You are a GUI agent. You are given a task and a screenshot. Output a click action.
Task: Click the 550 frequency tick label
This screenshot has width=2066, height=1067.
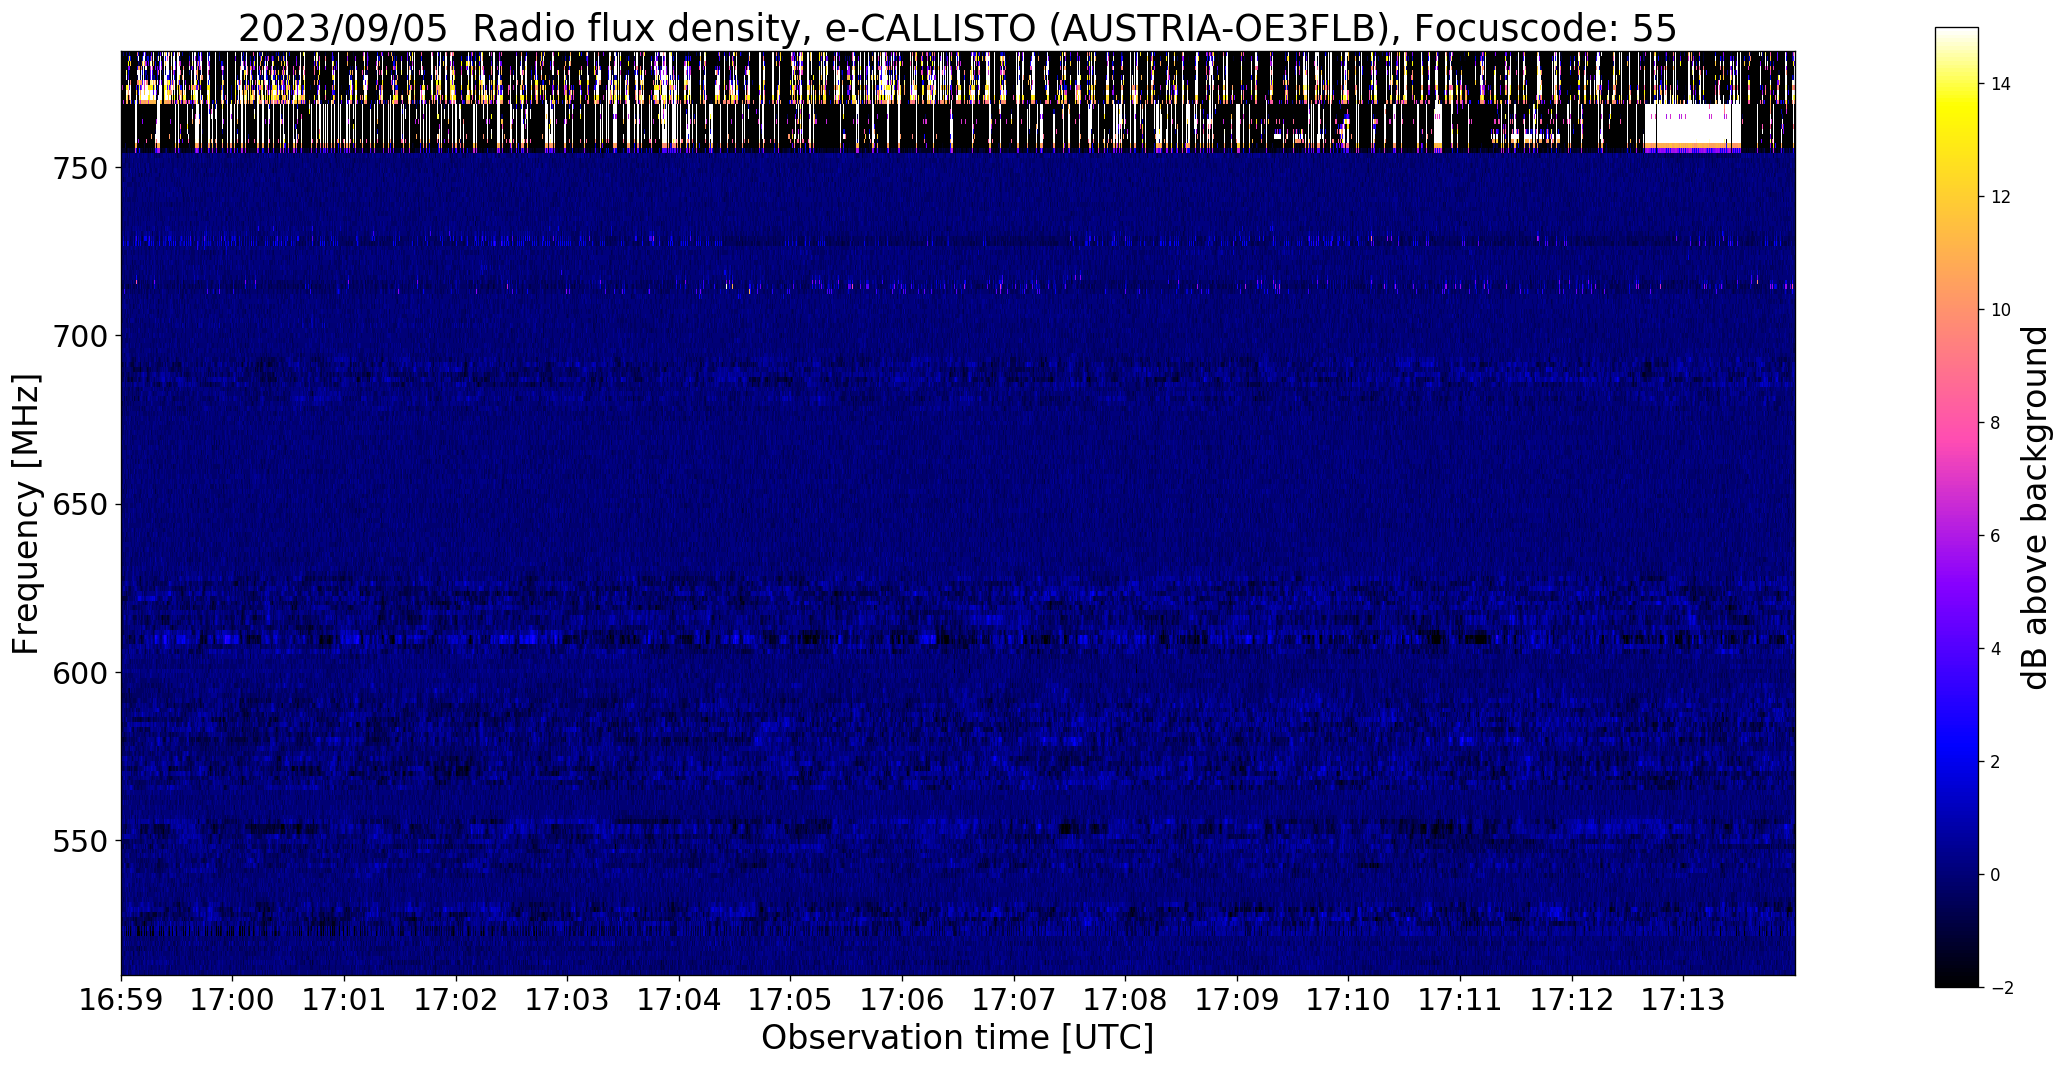[x=79, y=841]
